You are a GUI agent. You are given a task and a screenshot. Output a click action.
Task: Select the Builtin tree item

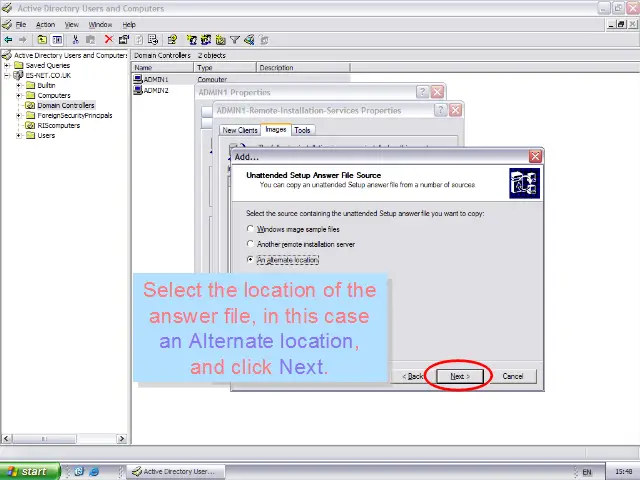click(x=46, y=85)
